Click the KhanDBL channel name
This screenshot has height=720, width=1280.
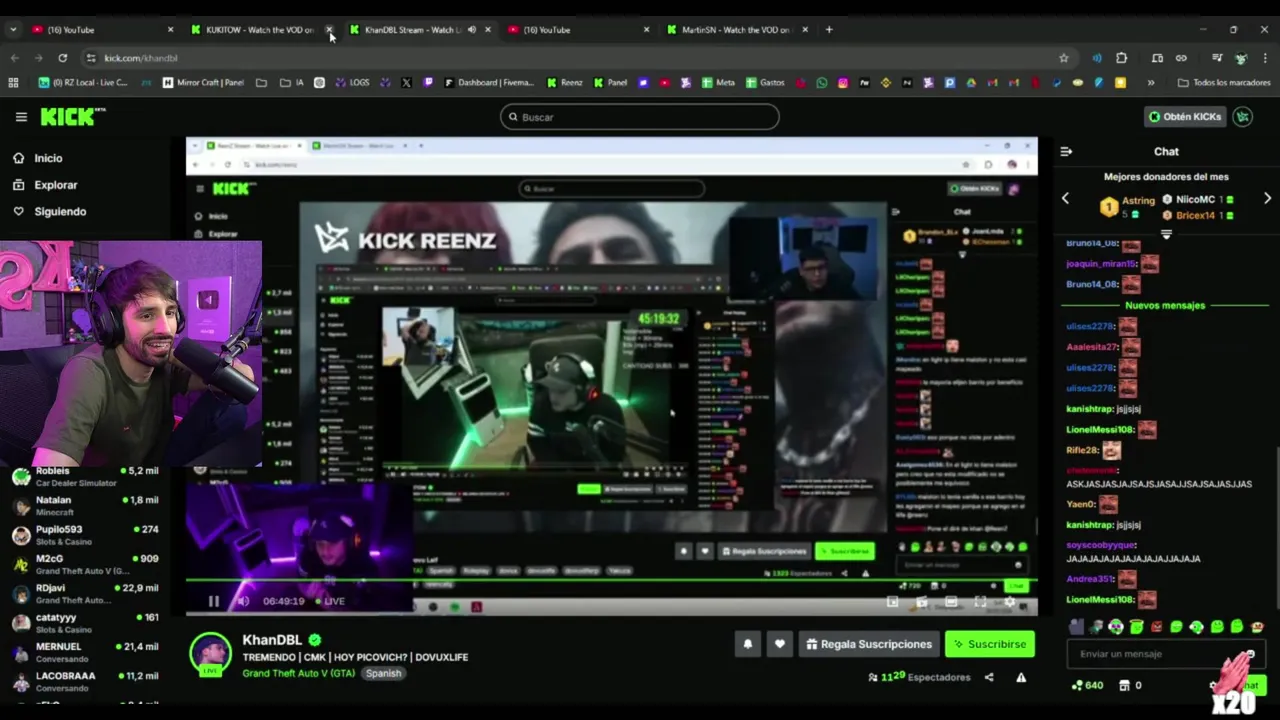tap(272, 640)
